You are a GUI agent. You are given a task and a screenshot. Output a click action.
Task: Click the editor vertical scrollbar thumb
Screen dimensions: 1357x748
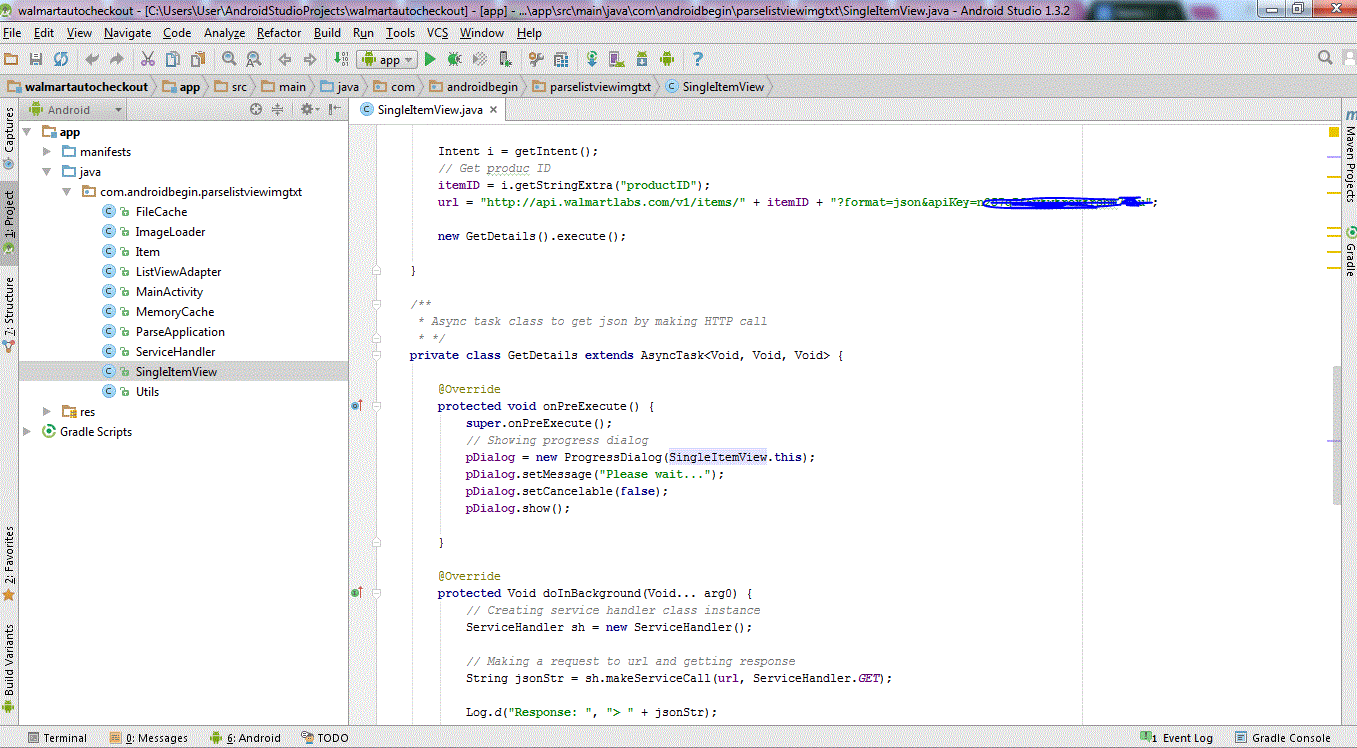coord(1335,435)
